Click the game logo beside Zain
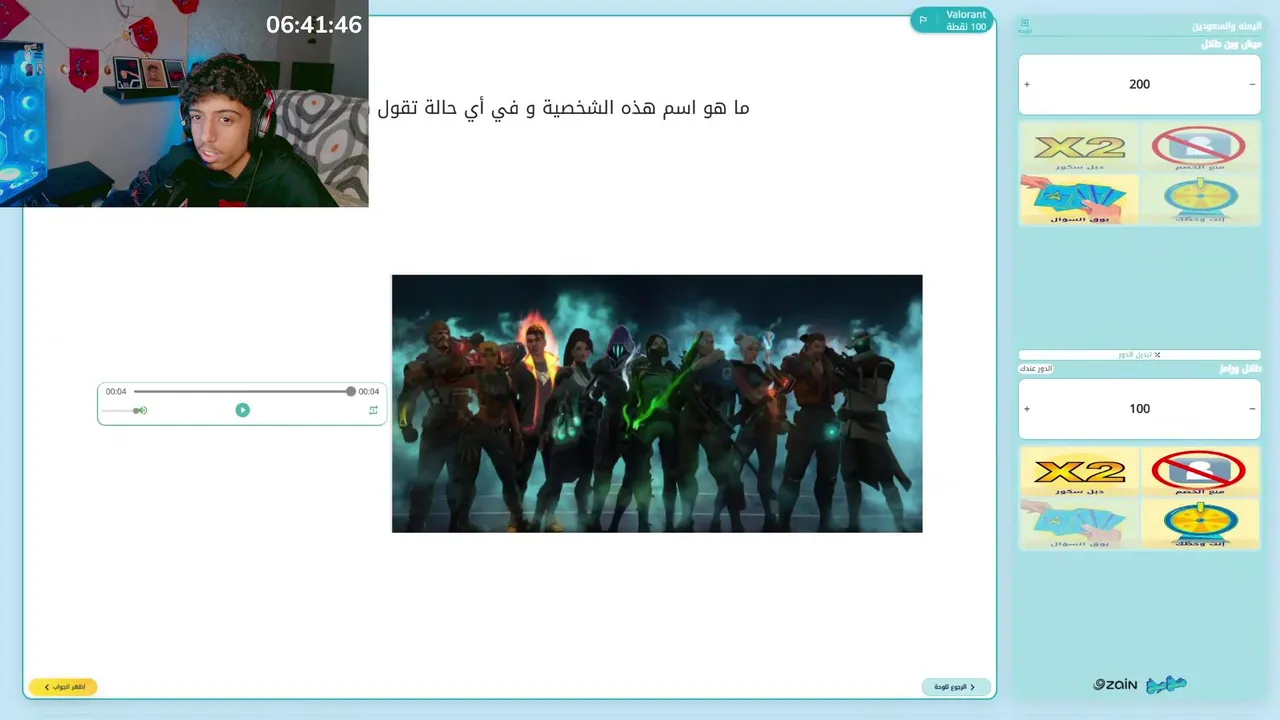This screenshot has width=1280, height=720. tap(1166, 685)
